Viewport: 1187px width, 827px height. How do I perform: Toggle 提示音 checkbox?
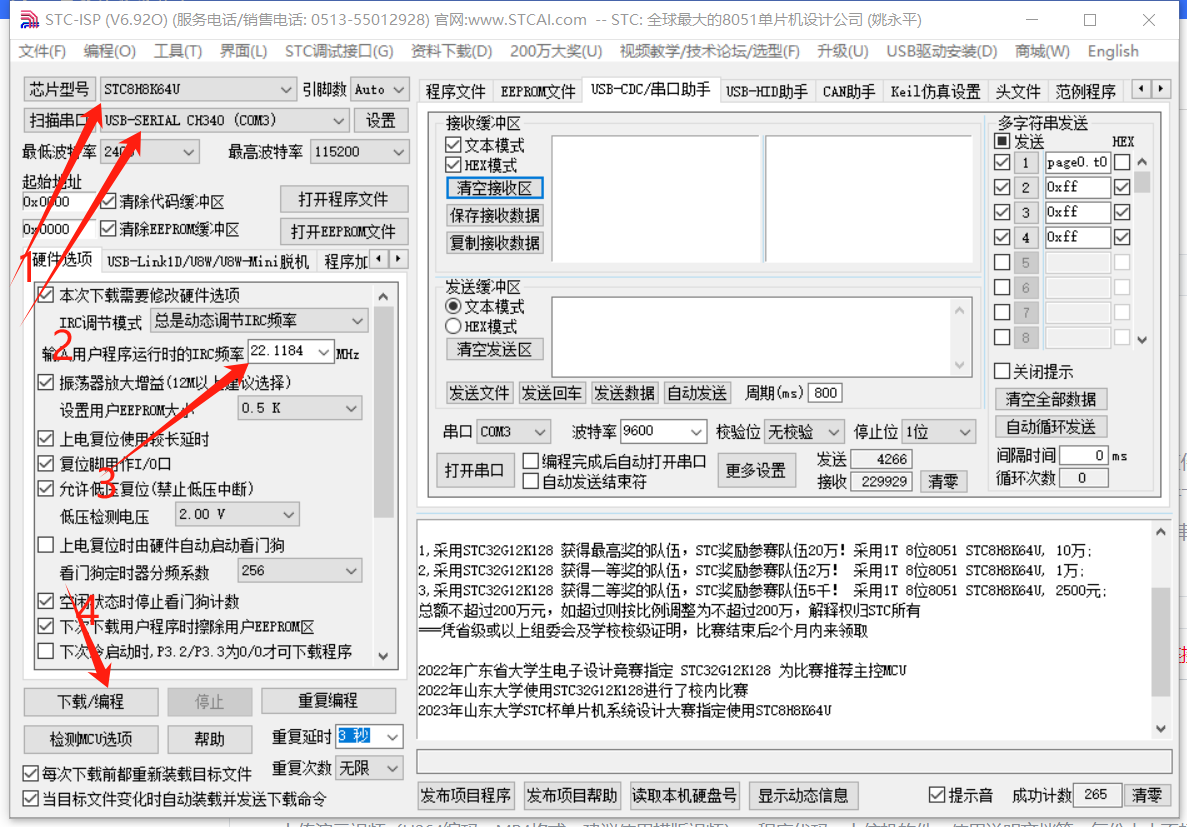(936, 795)
